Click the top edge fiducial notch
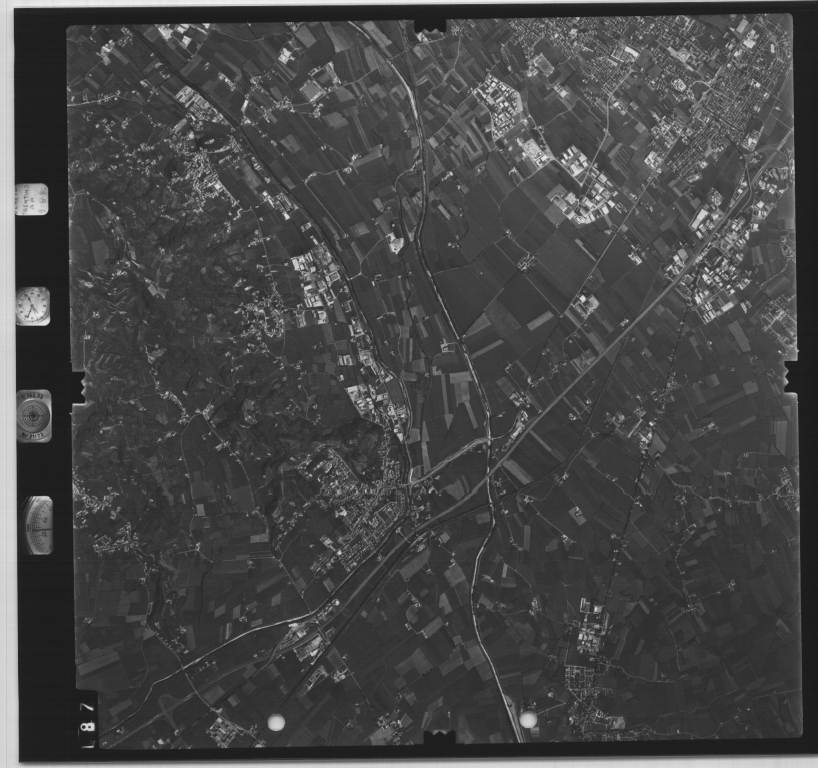The width and height of the screenshot is (818, 768). (x=429, y=24)
